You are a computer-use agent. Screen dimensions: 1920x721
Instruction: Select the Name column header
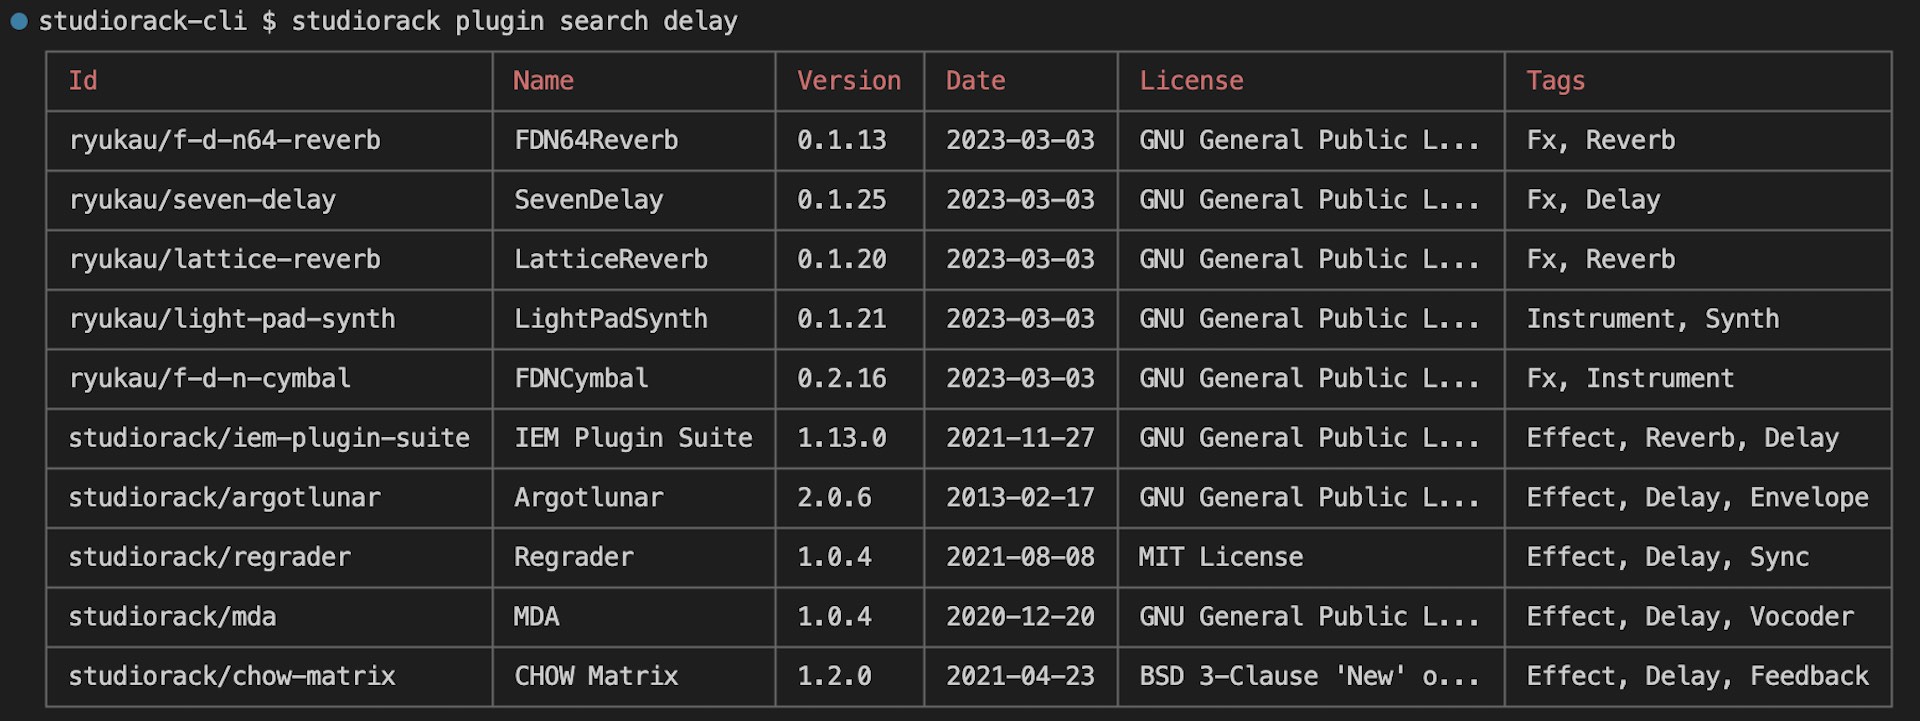(x=543, y=81)
